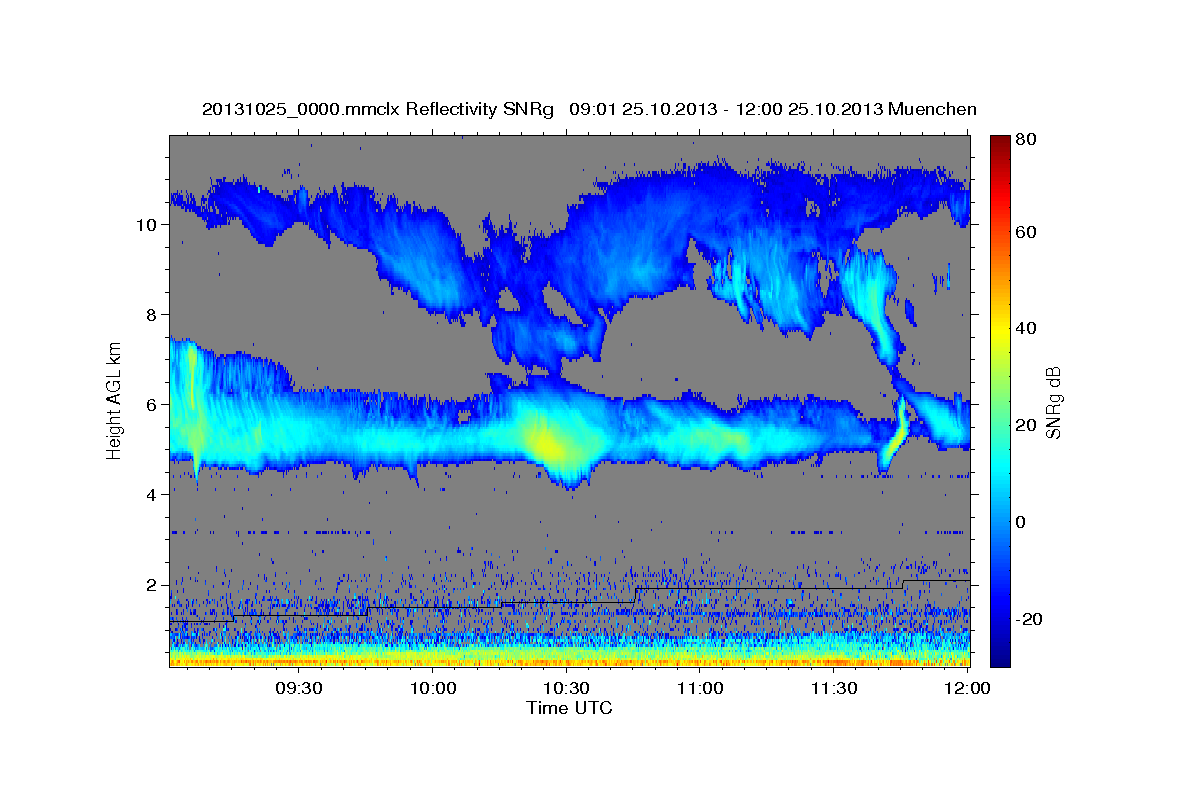Click the height tick label 2

(150, 585)
